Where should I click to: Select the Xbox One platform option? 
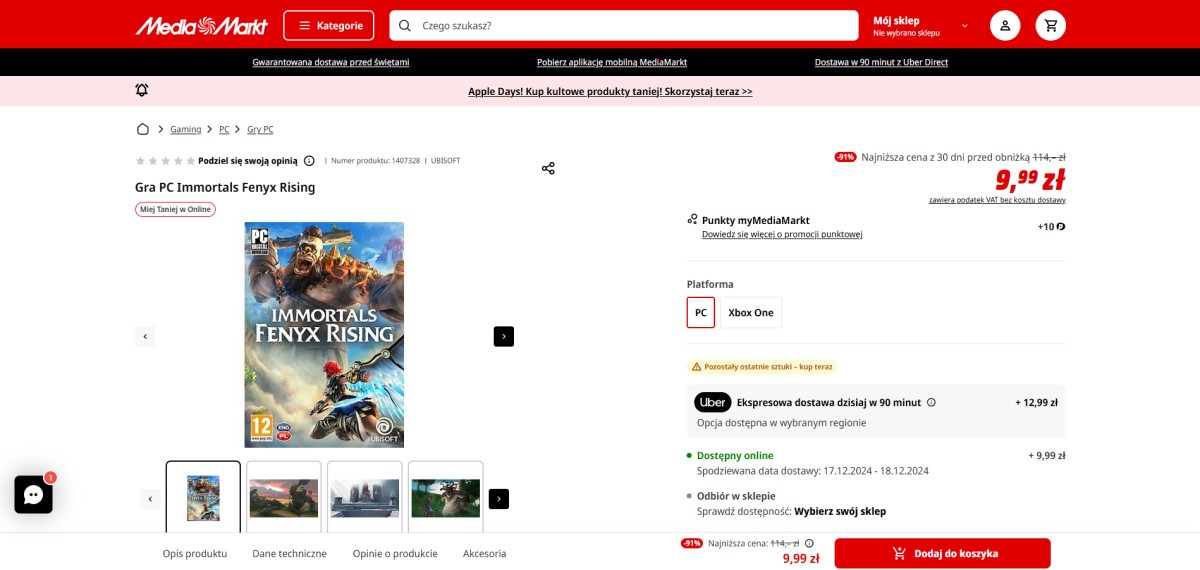(751, 312)
